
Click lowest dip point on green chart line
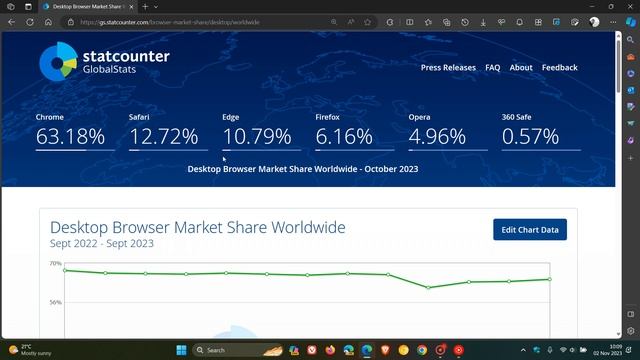[428, 287]
